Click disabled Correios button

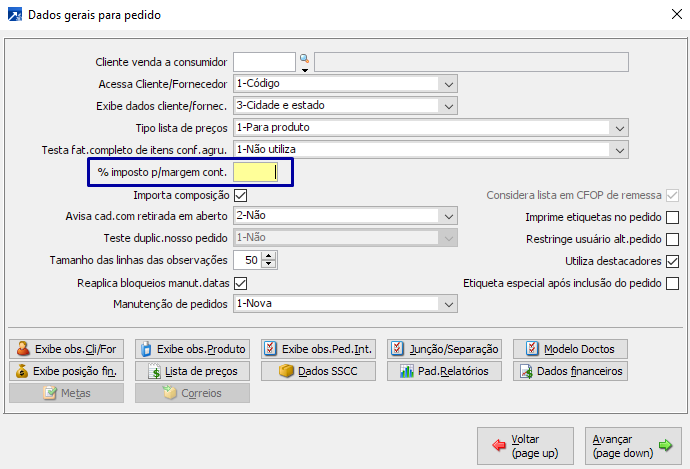click(192, 393)
